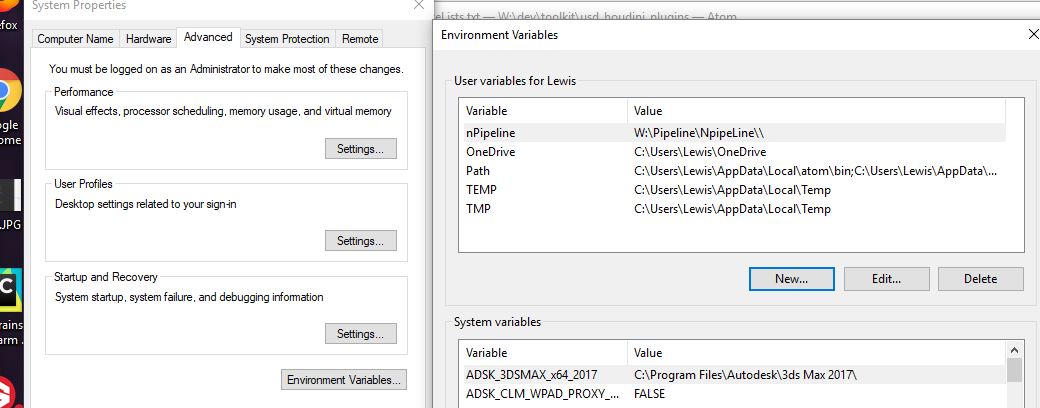Select the Remote tab
1040x408 pixels.
pos(360,39)
